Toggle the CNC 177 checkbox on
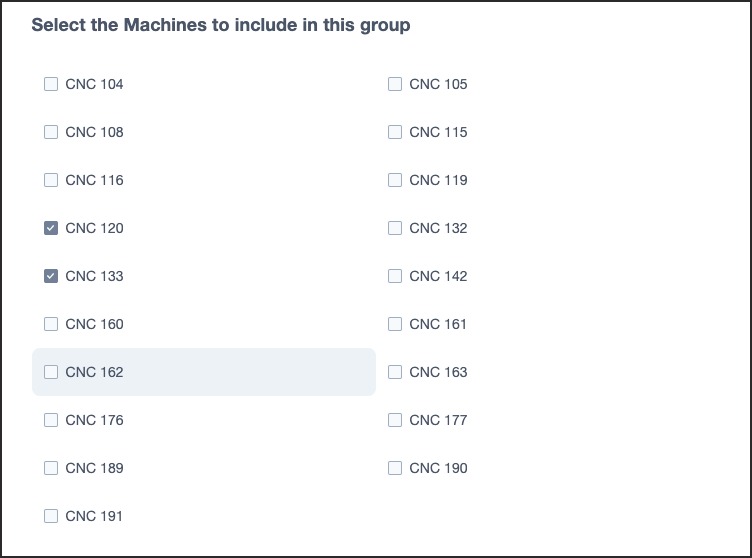 tap(395, 420)
